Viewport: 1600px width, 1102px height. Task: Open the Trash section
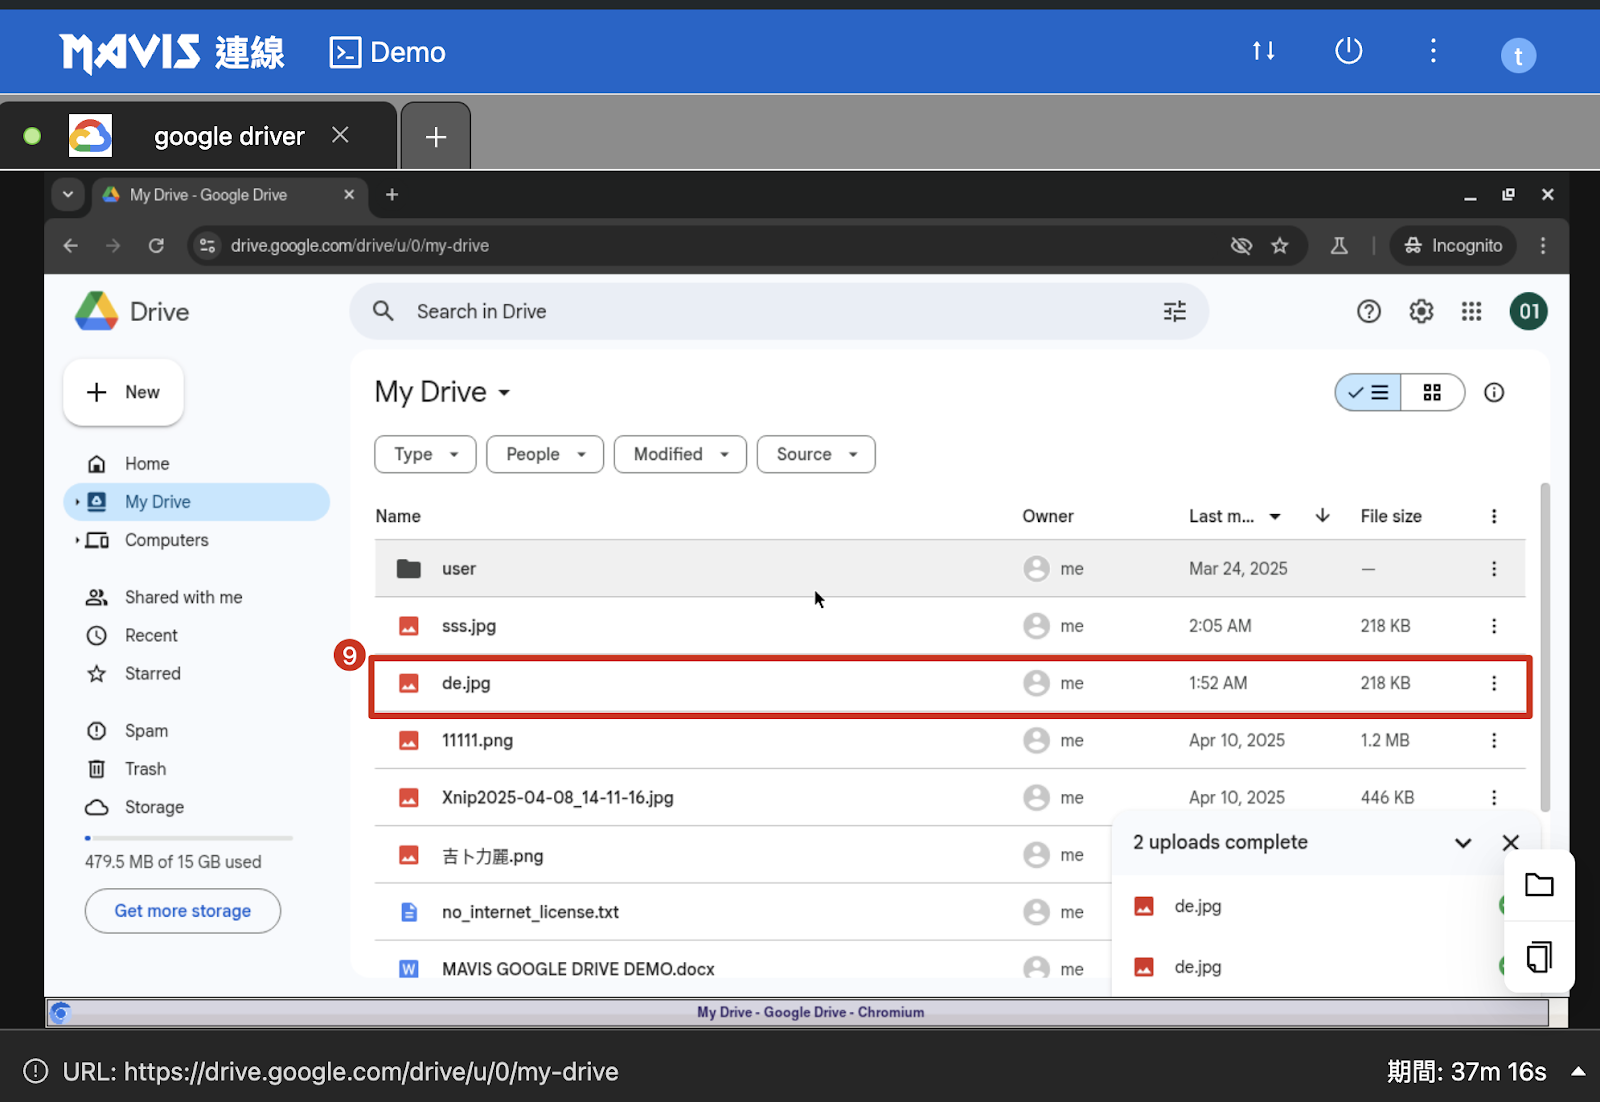pos(145,769)
